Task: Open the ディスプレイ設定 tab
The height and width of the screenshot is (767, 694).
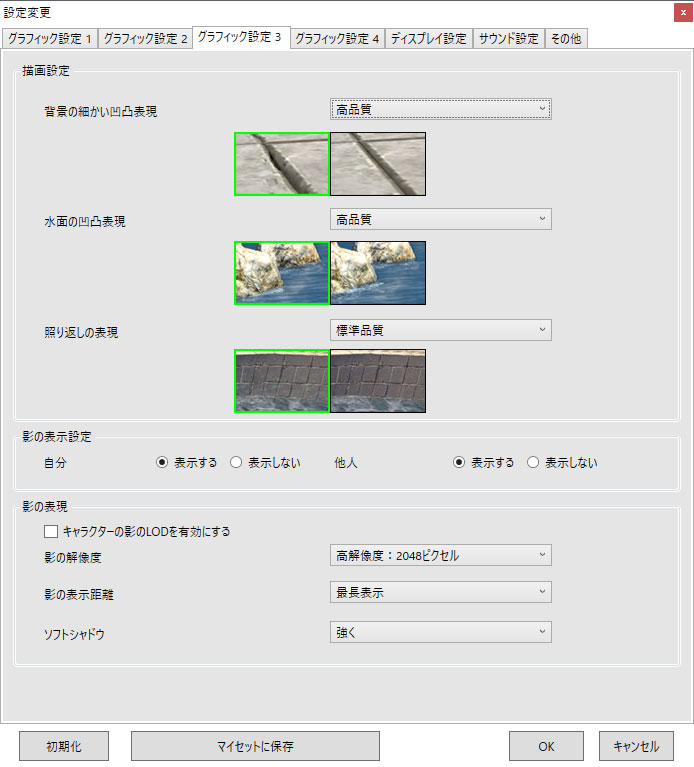Action: pyautogui.click(x=429, y=39)
